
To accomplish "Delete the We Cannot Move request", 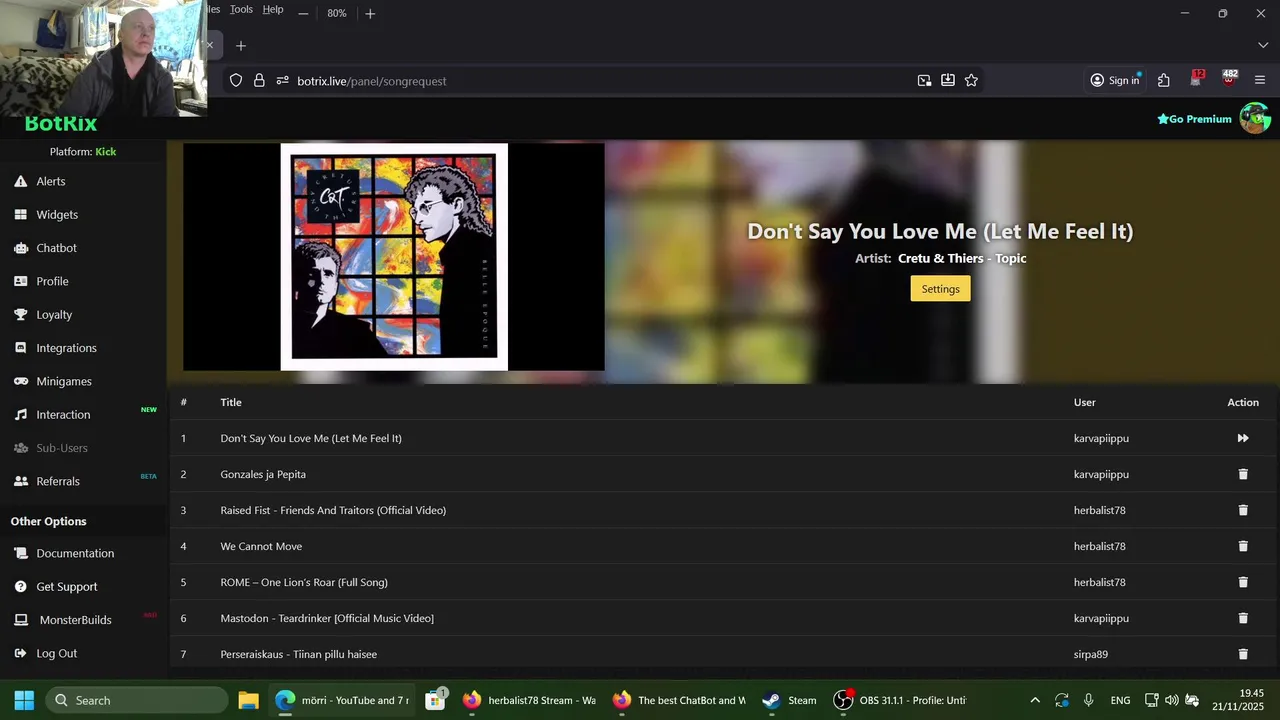I will [1243, 546].
